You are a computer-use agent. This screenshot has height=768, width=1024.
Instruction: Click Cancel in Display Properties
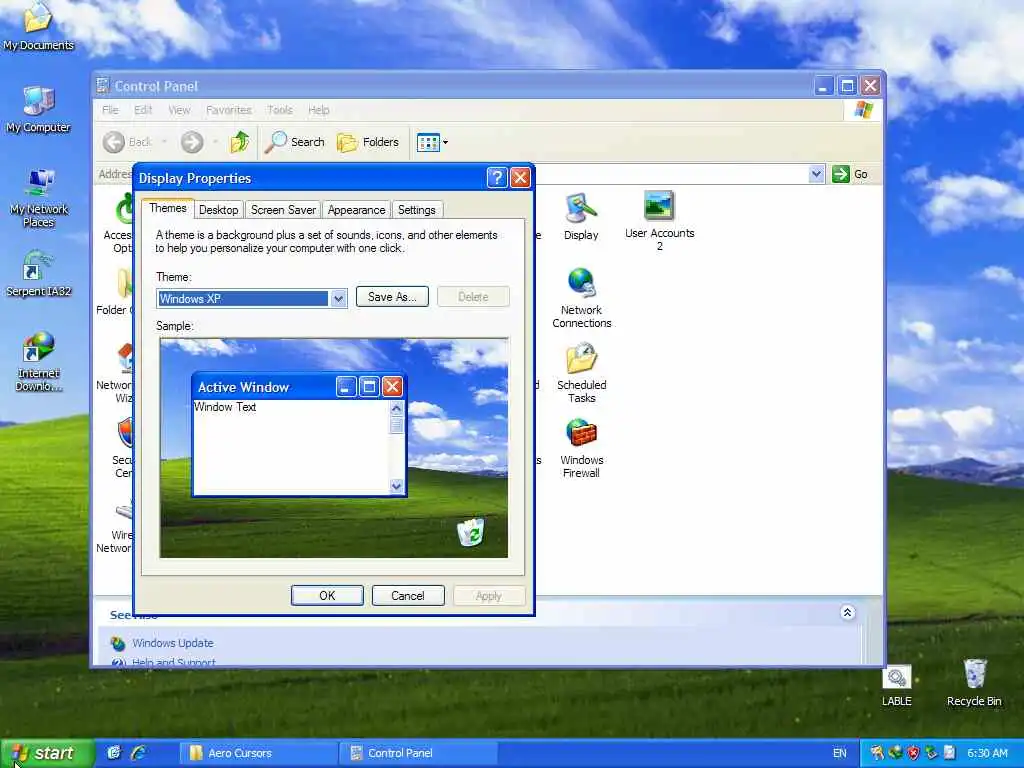click(408, 596)
